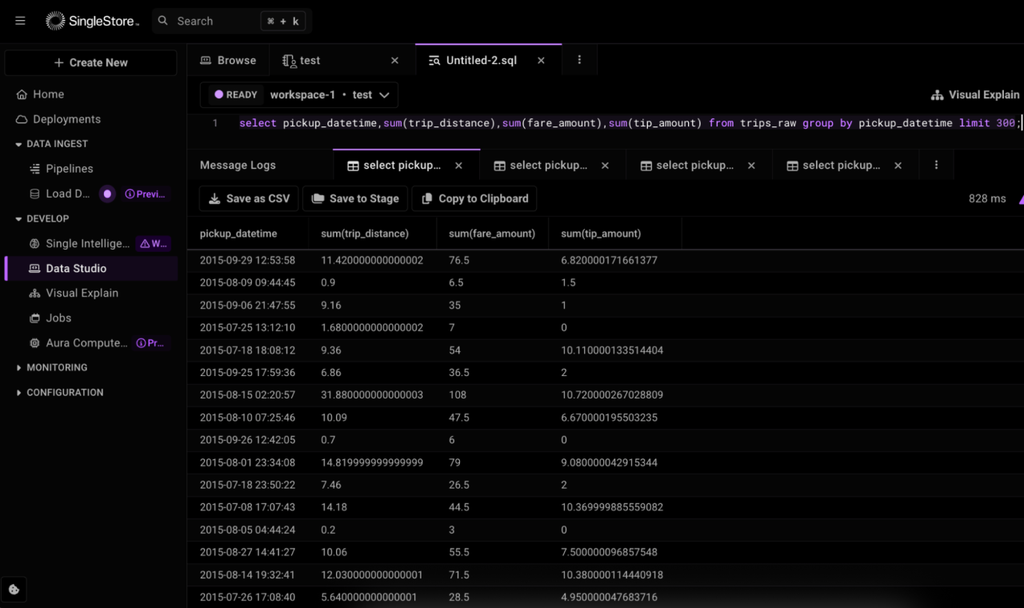1024x608 pixels.
Task: Expand the Configuration section
Action: coord(18,393)
